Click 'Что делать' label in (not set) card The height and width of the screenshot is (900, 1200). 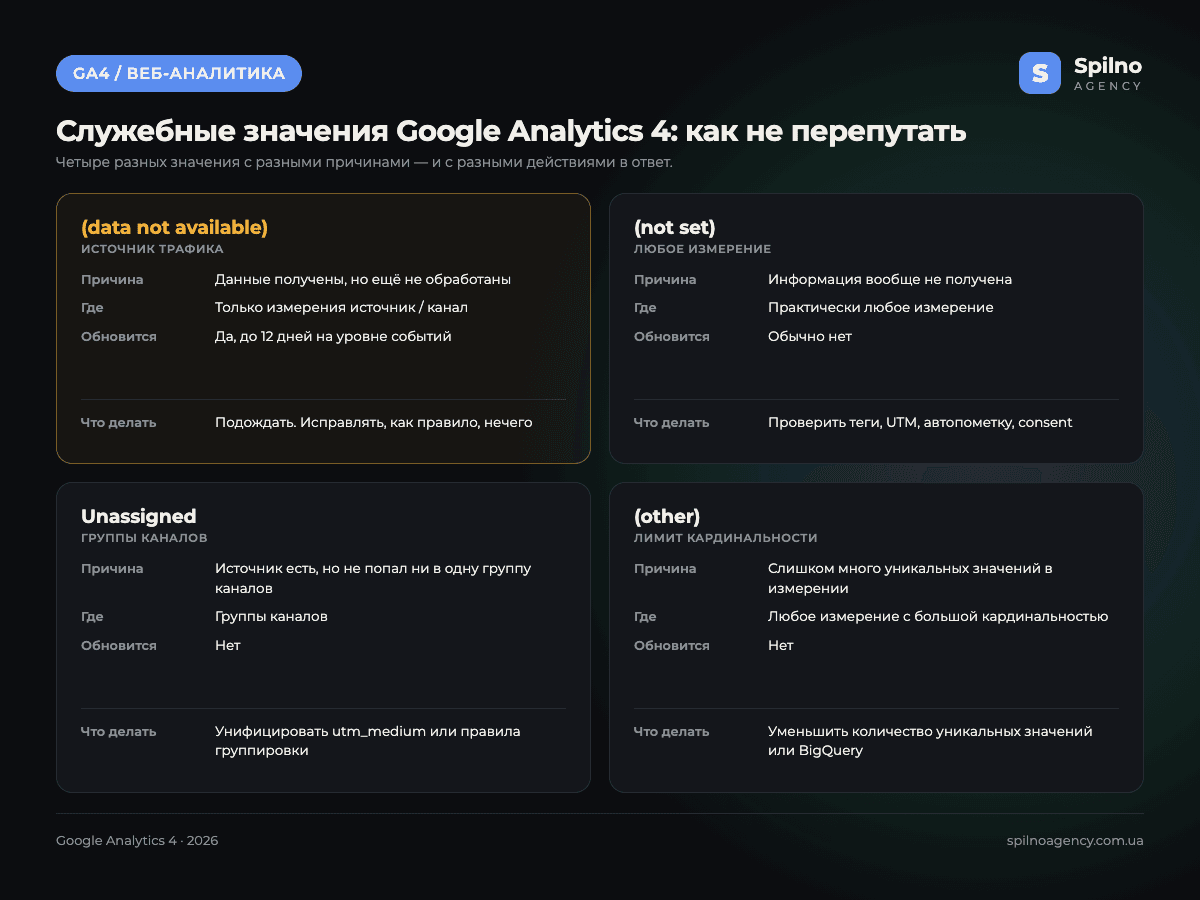[x=672, y=423]
